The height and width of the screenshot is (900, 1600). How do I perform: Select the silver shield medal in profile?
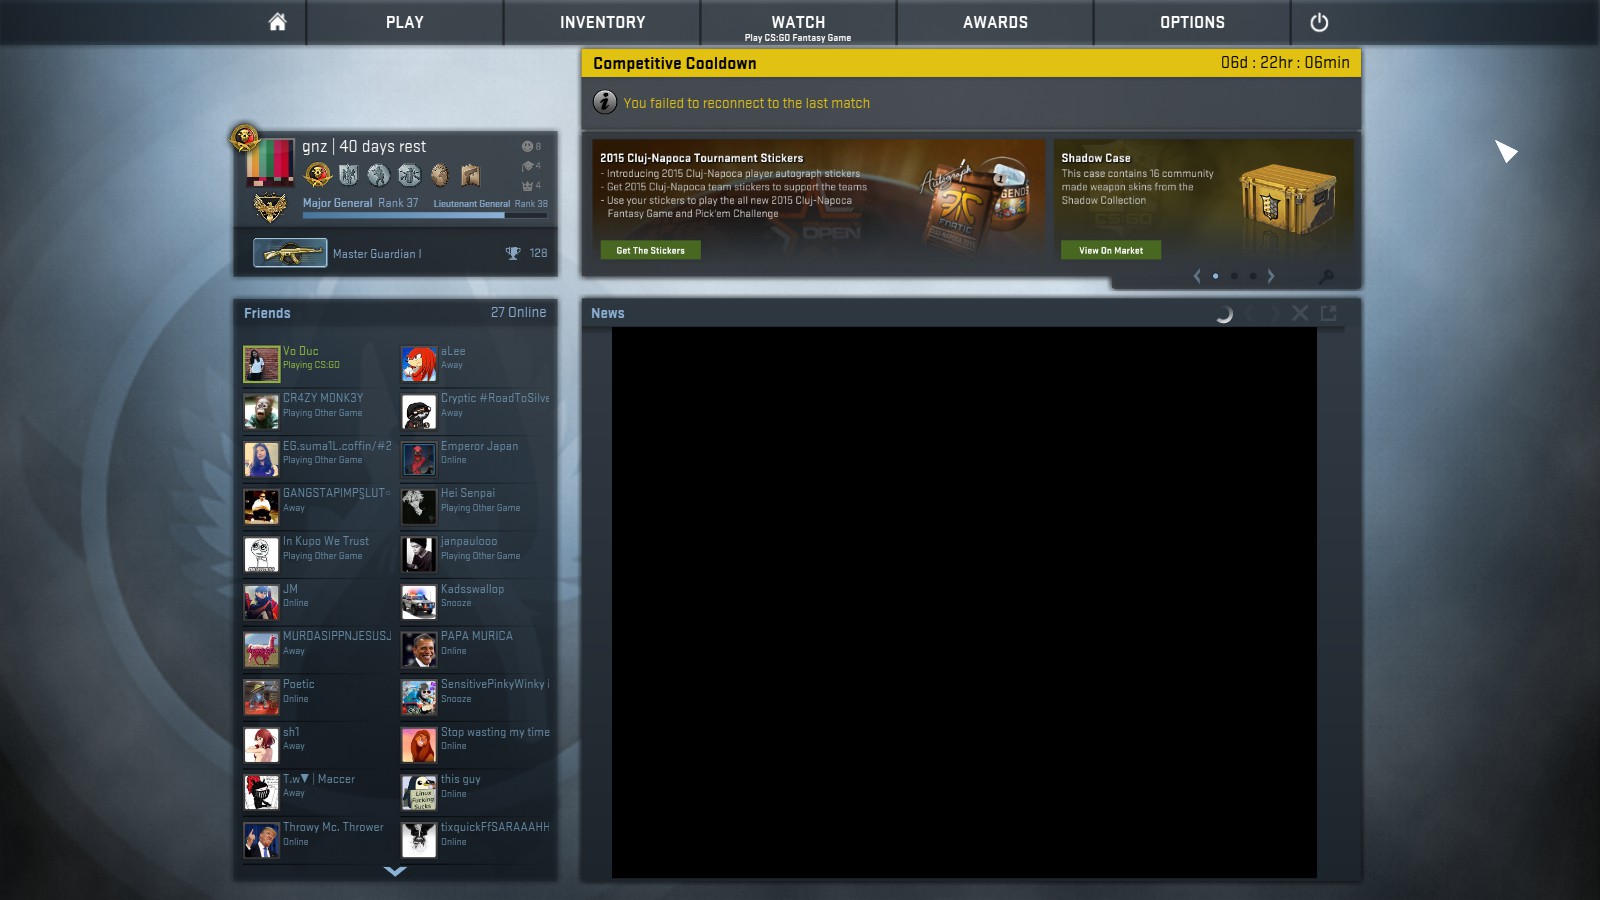tap(348, 175)
